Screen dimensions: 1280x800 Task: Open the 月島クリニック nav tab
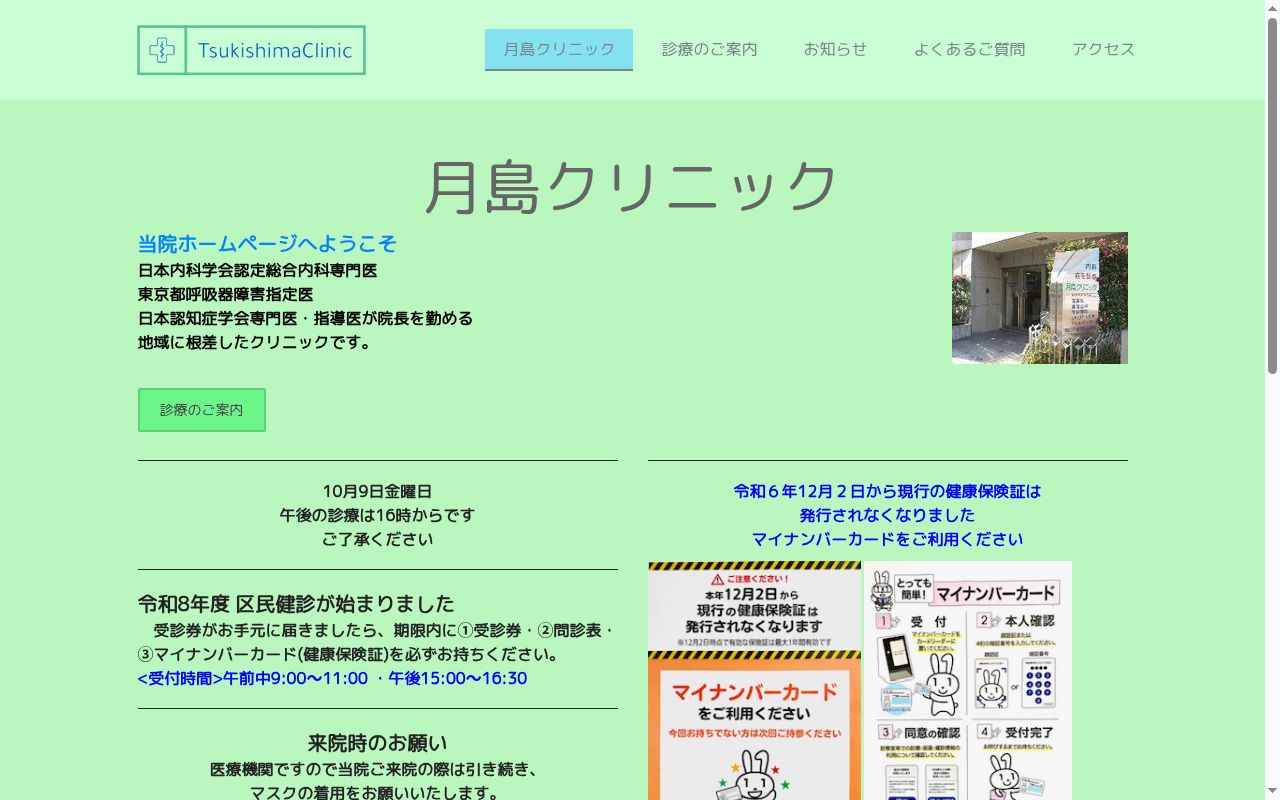click(x=559, y=49)
